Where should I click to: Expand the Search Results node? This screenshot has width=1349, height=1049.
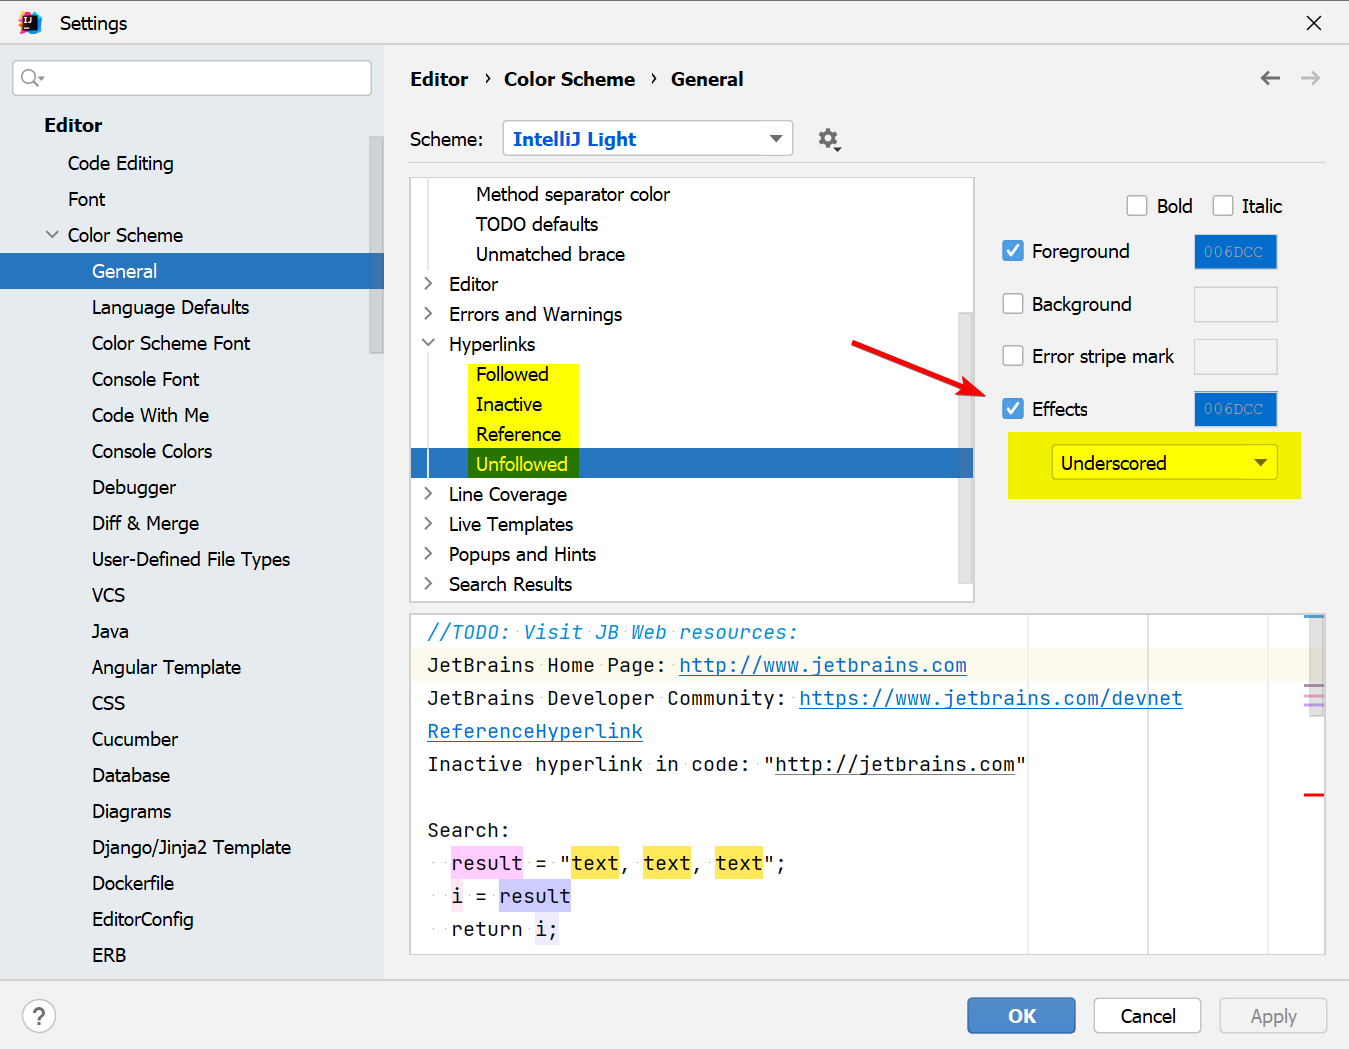coord(429,584)
